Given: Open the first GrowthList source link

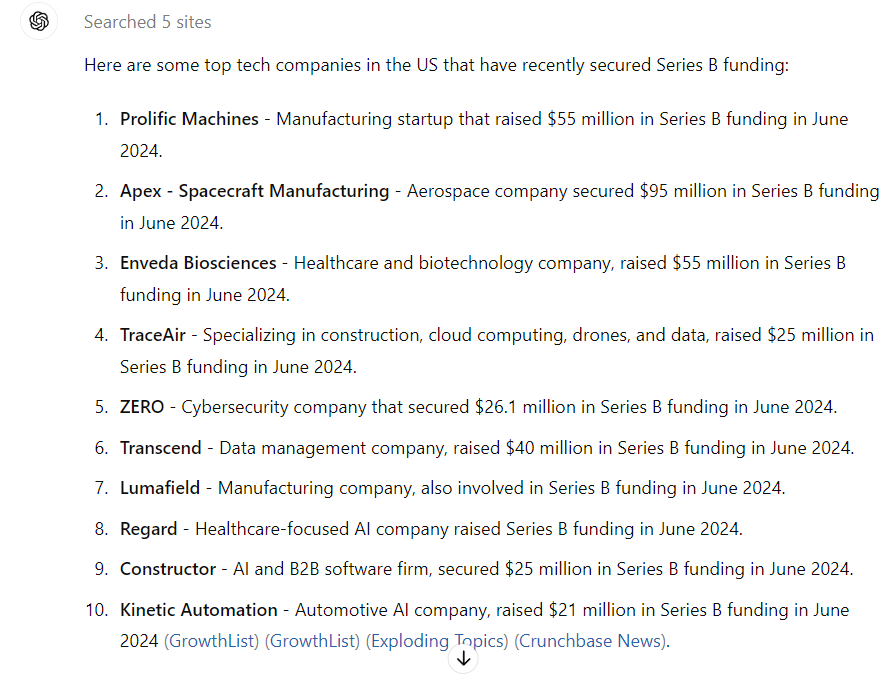Looking at the screenshot, I should point(211,641).
